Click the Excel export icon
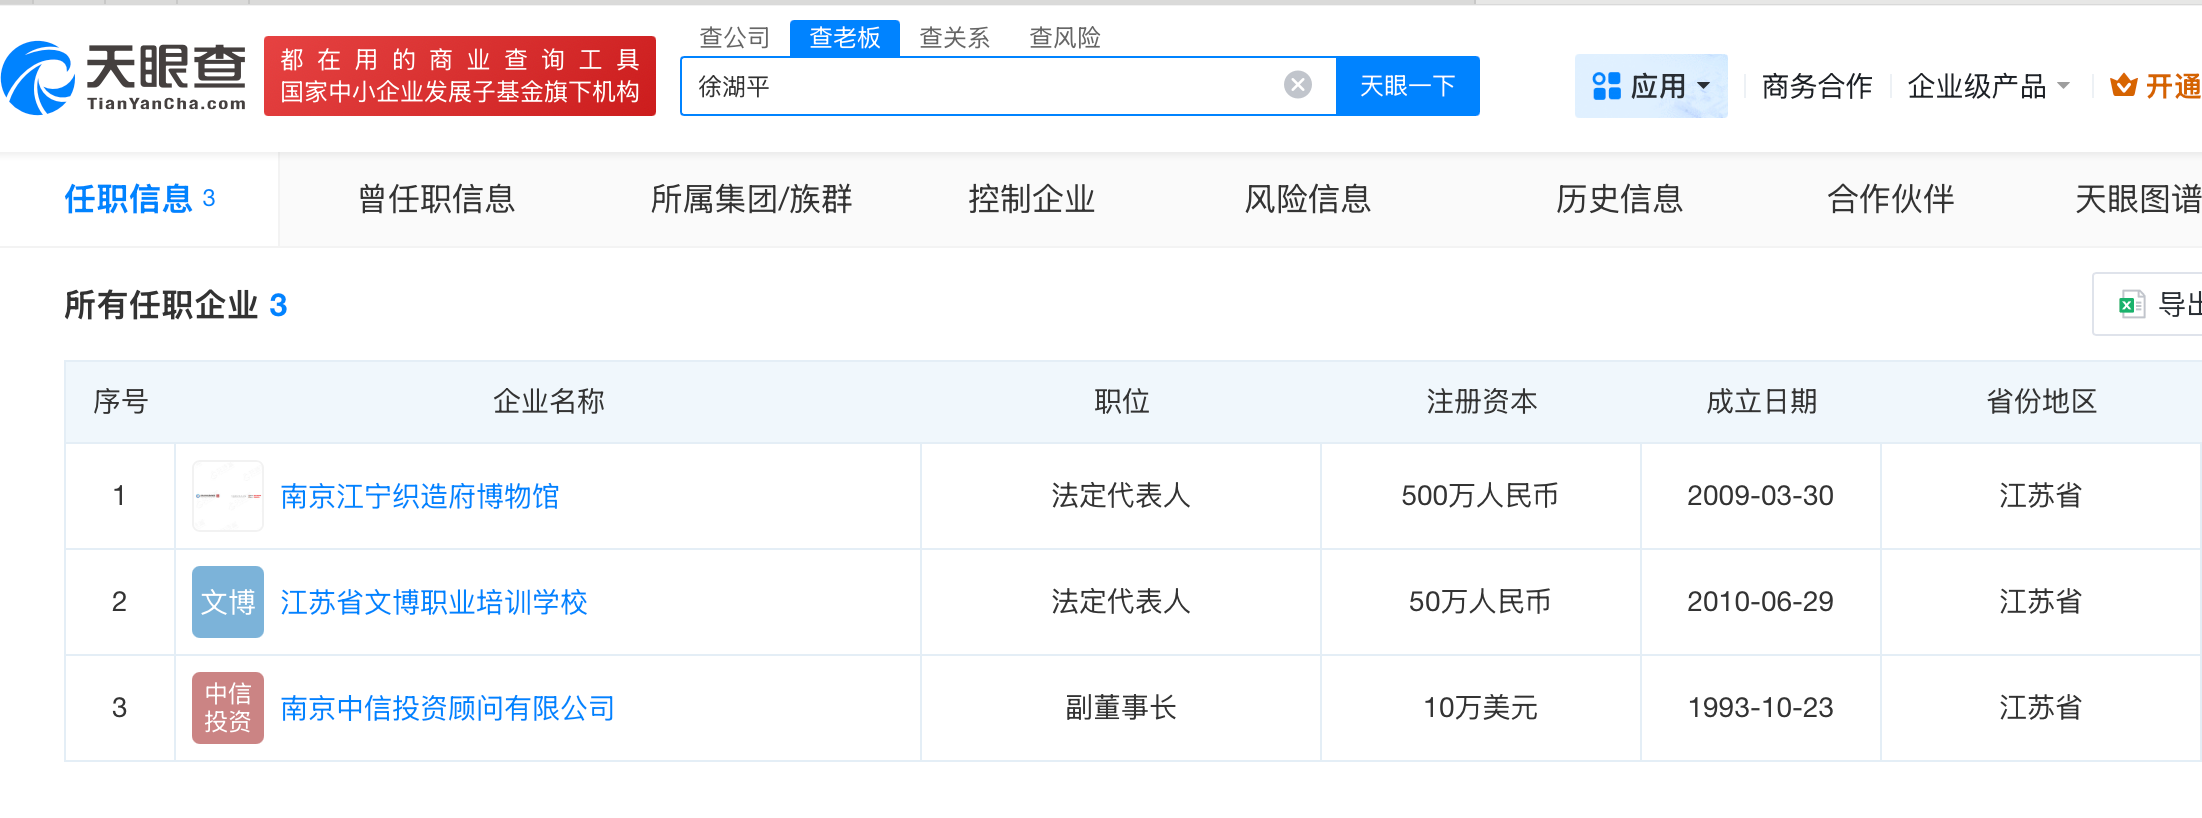Screen dimensions: 2202x818 click(2131, 304)
